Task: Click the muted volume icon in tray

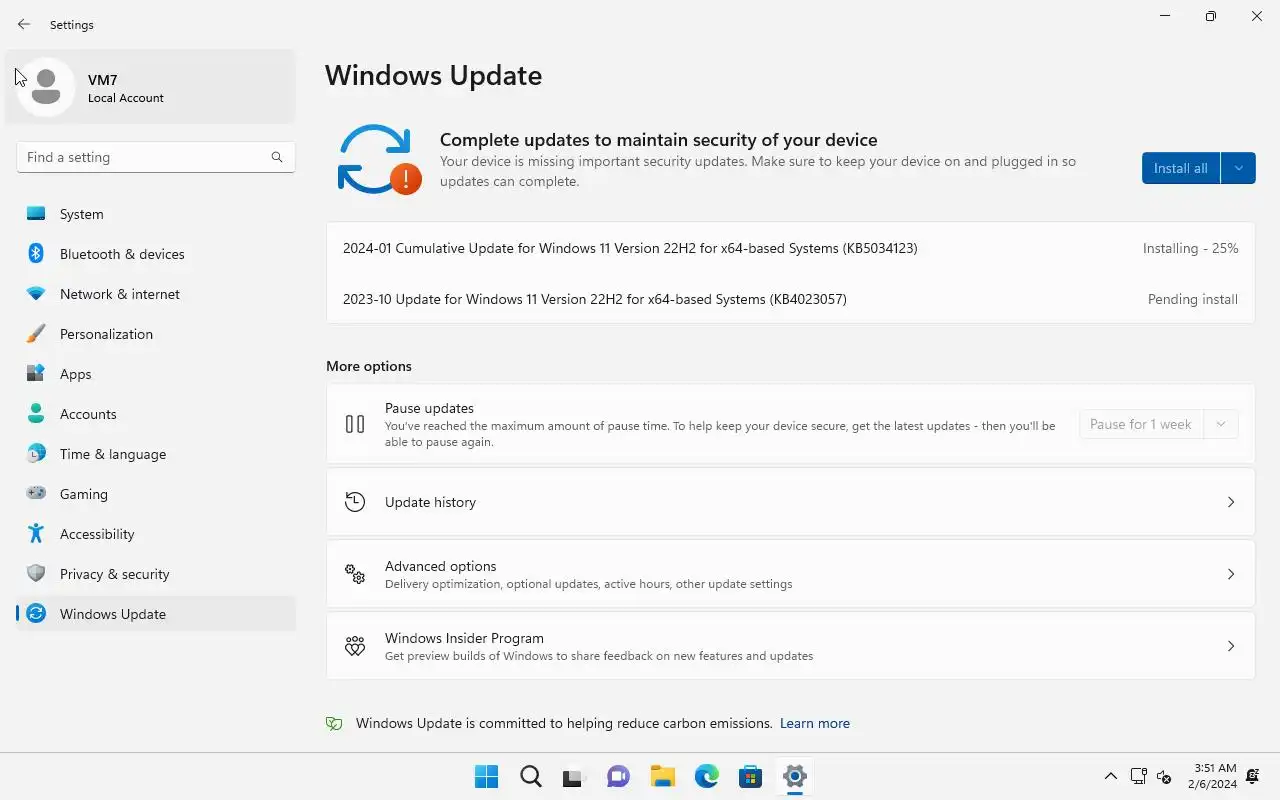Action: [x=1164, y=776]
